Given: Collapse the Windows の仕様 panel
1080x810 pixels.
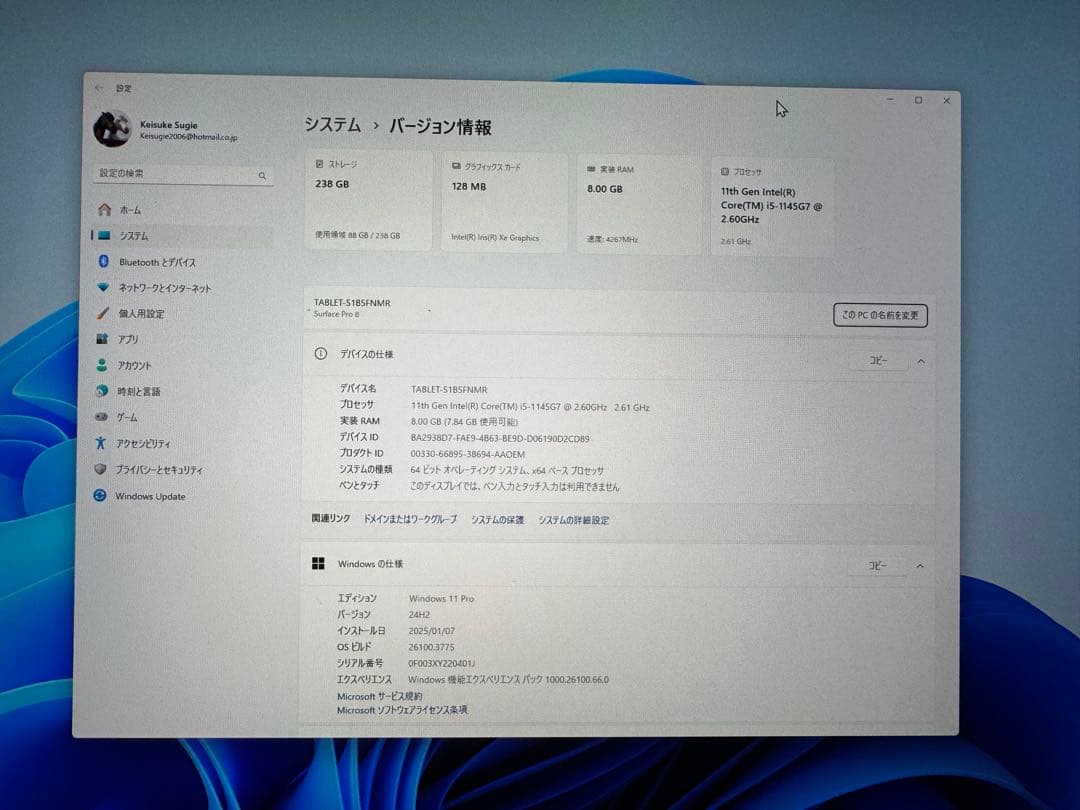Looking at the screenshot, I should point(920,565).
